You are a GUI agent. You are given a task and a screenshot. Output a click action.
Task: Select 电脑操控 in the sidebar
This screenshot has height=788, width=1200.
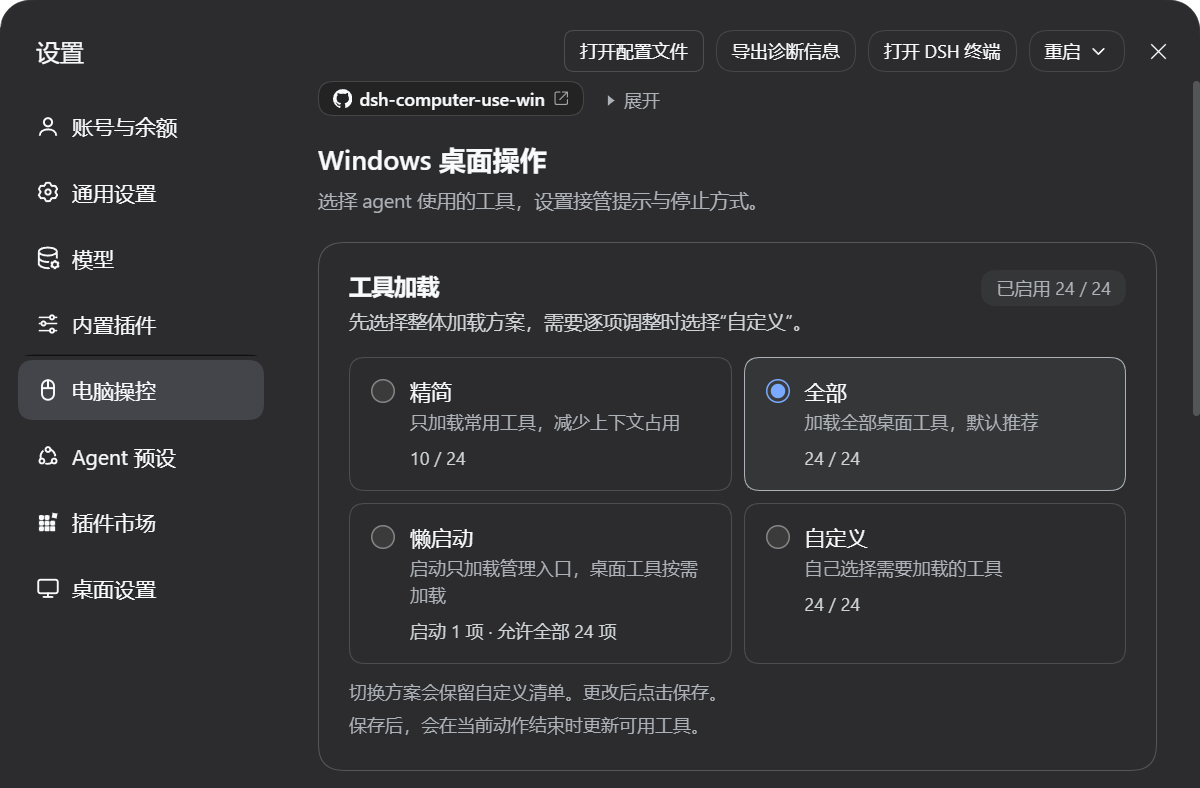[x=141, y=390]
